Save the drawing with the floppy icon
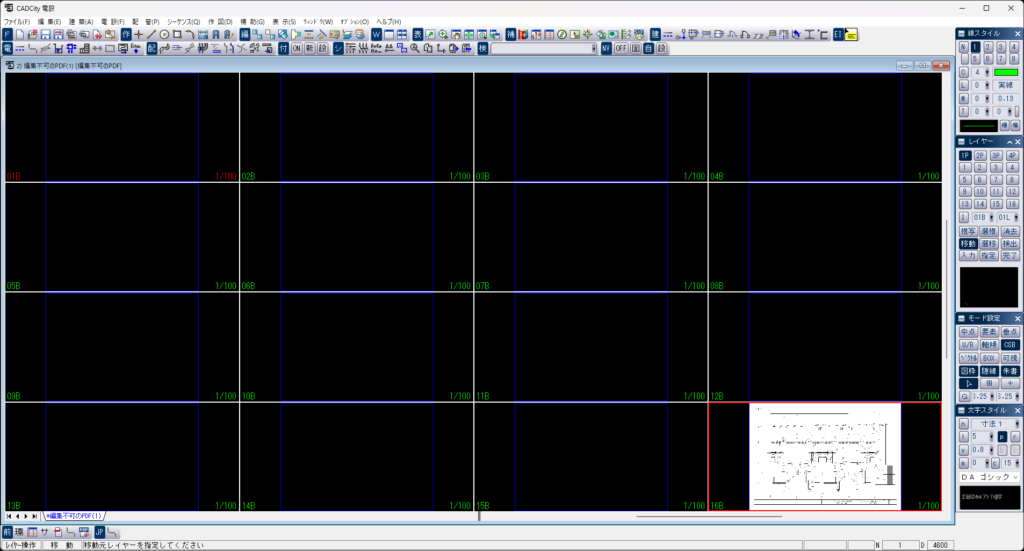Screen dimensions: 1024x551 [46, 35]
